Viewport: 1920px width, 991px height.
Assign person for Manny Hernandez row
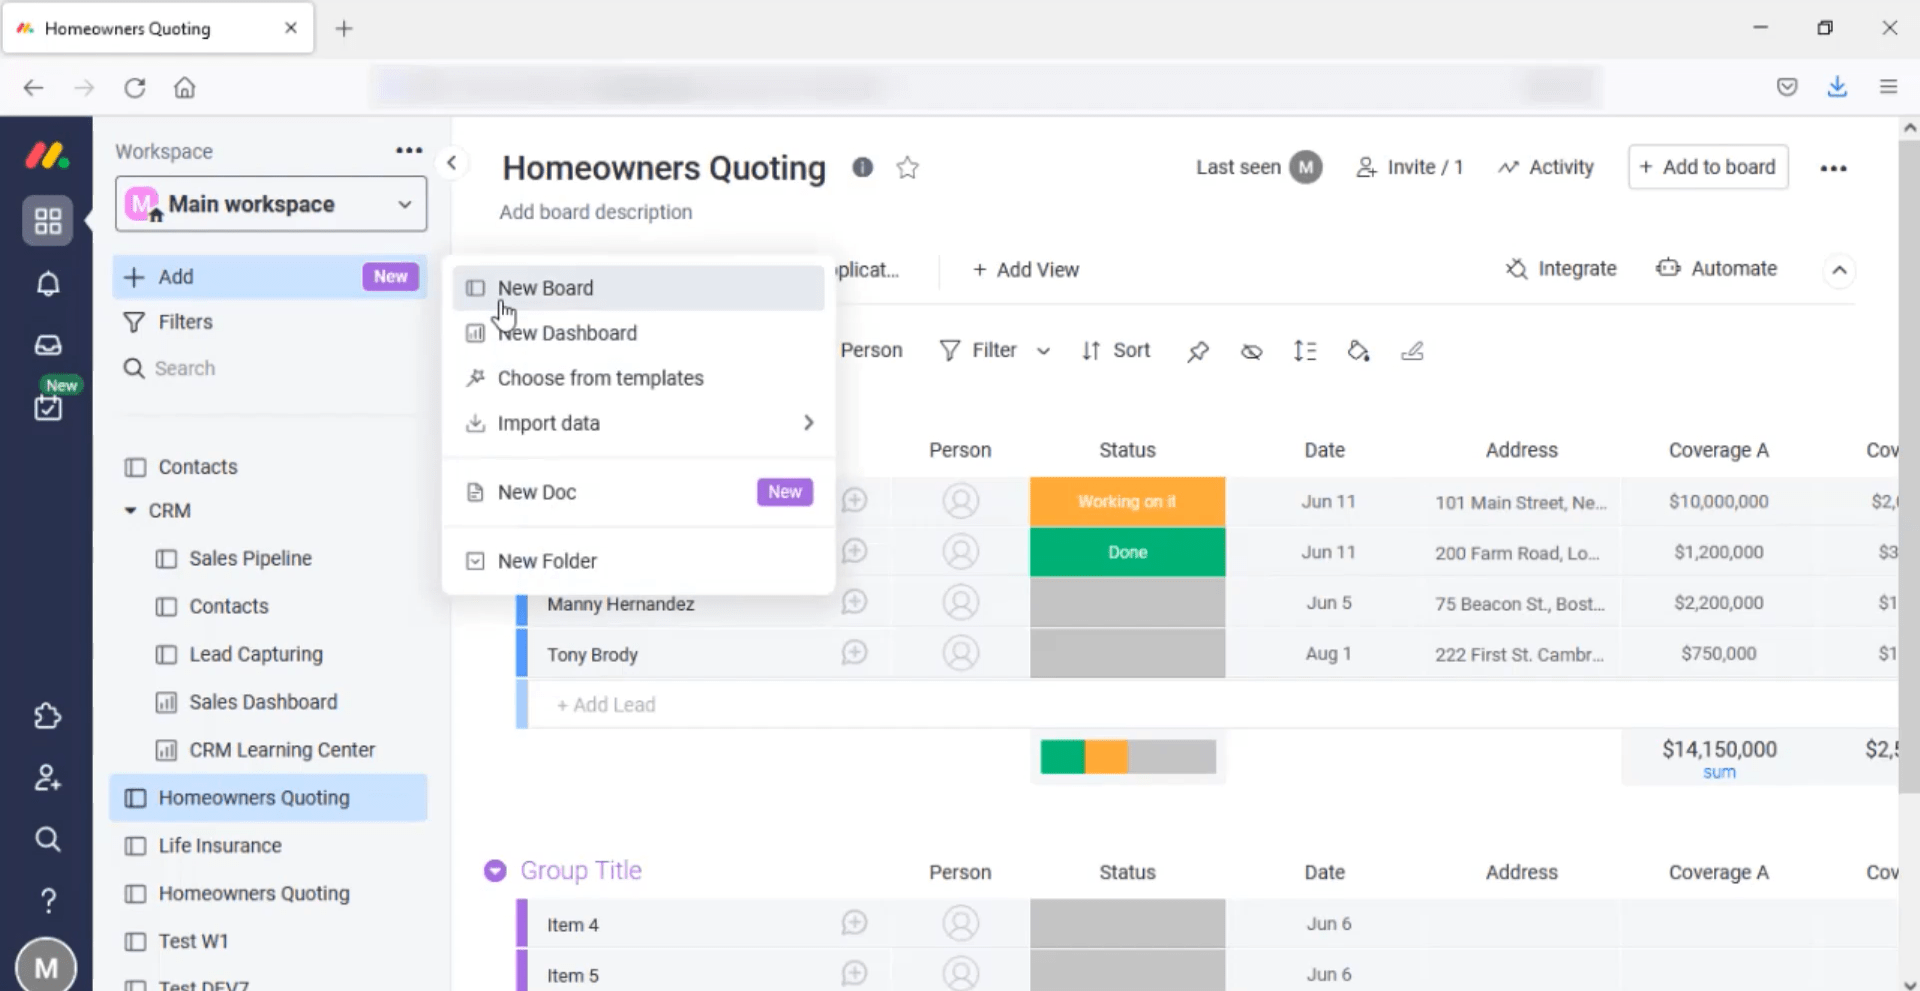point(960,602)
